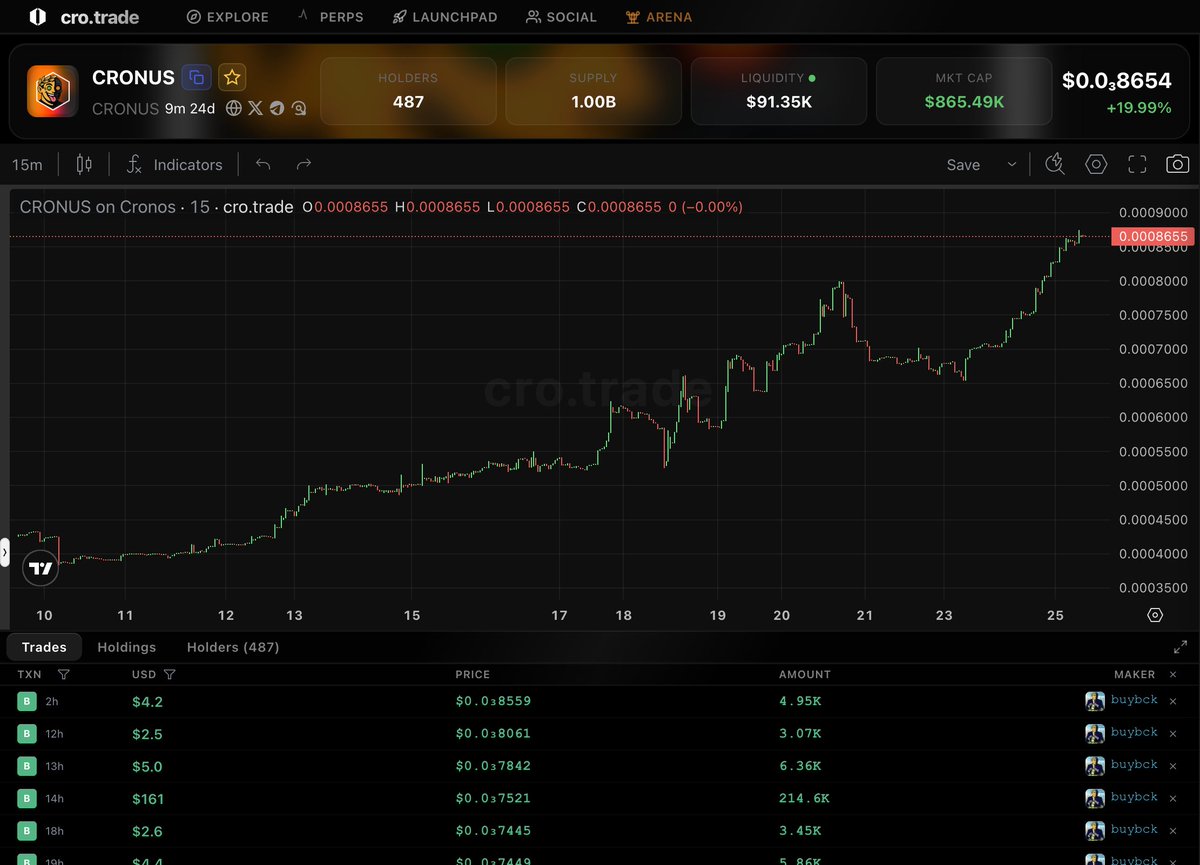Open the token Telegram link
The width and height of the screenshot is (1200, 865).
click(277, 108)
